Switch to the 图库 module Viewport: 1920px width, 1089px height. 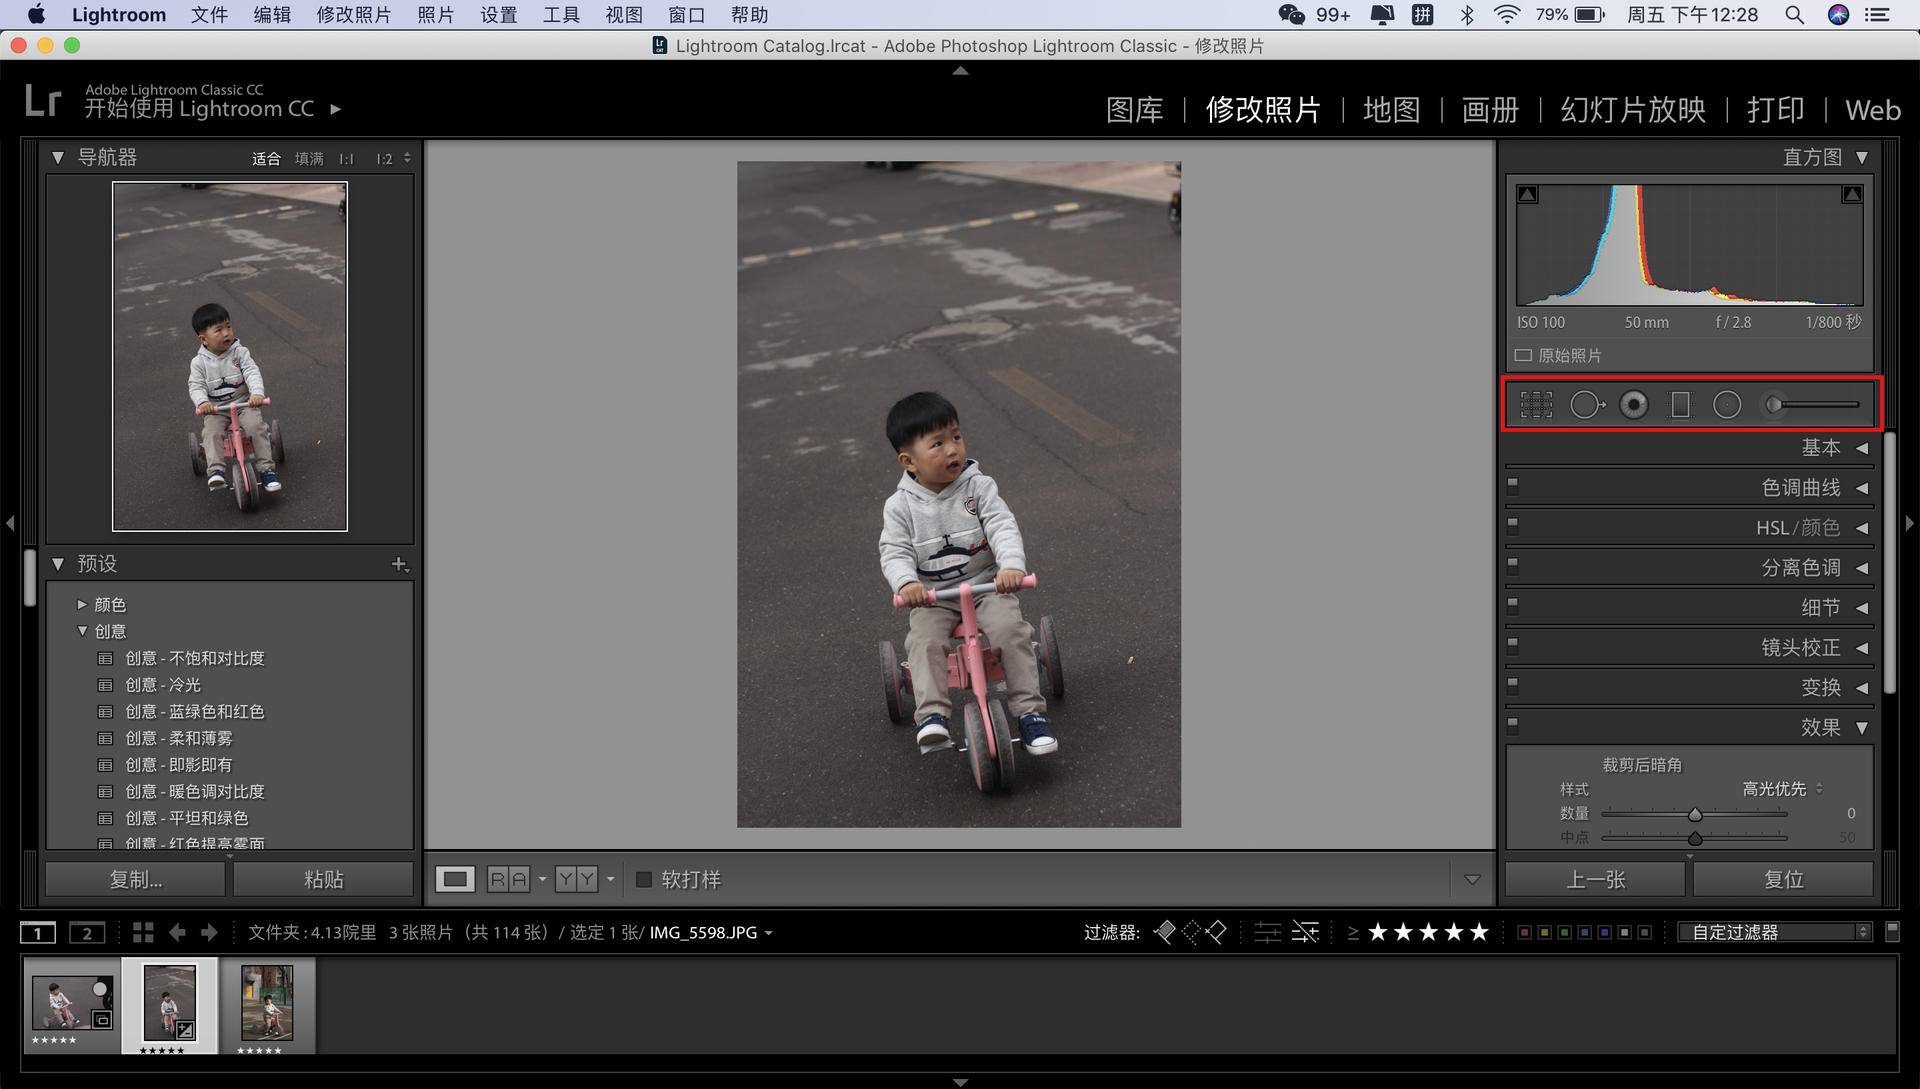[1134, 110]
